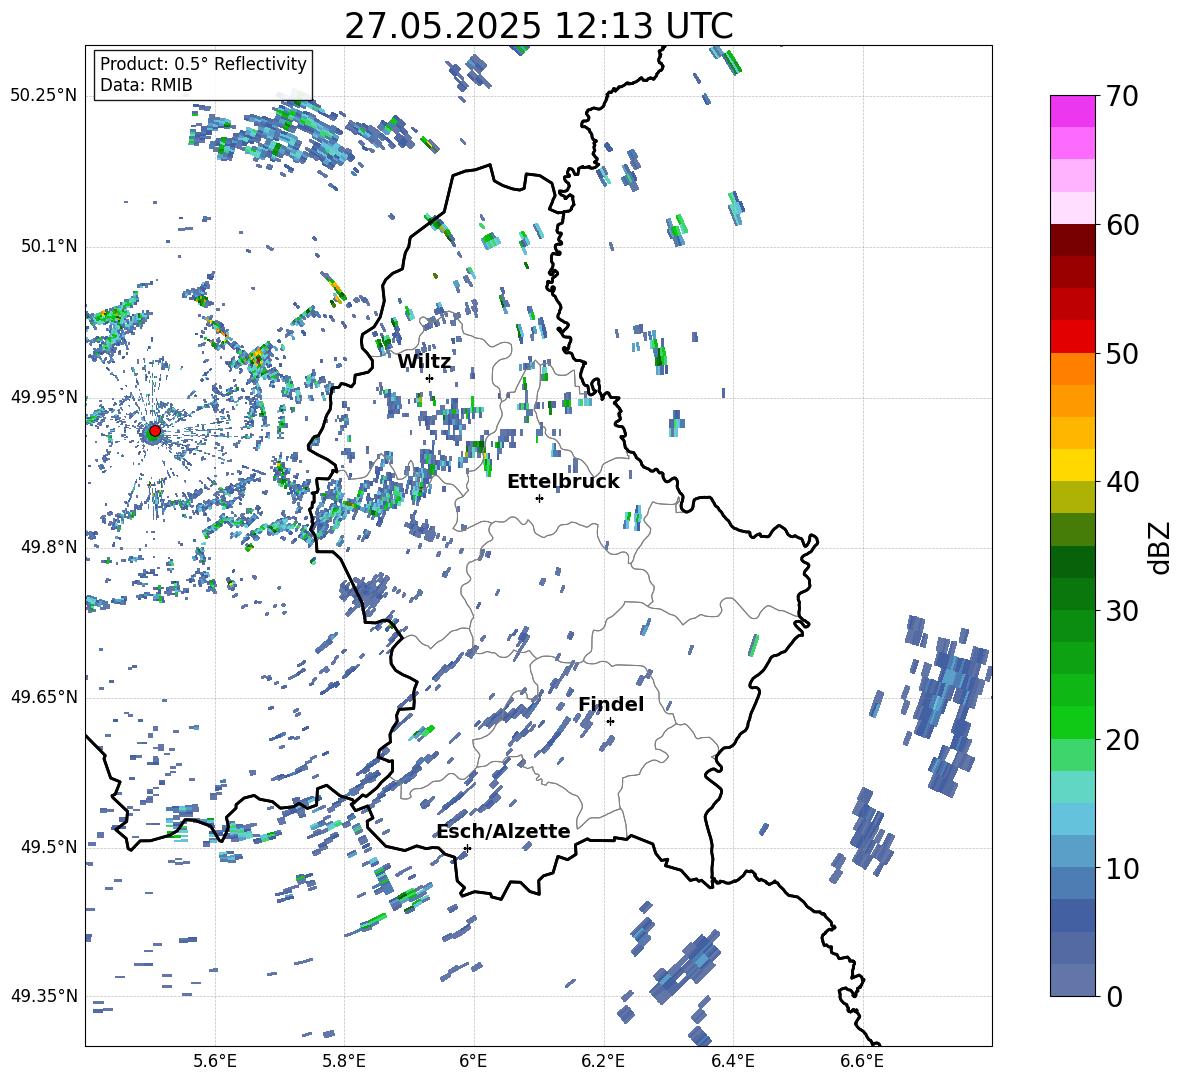Click the 5.8°E longitude label

click(x=344, y=1061)
